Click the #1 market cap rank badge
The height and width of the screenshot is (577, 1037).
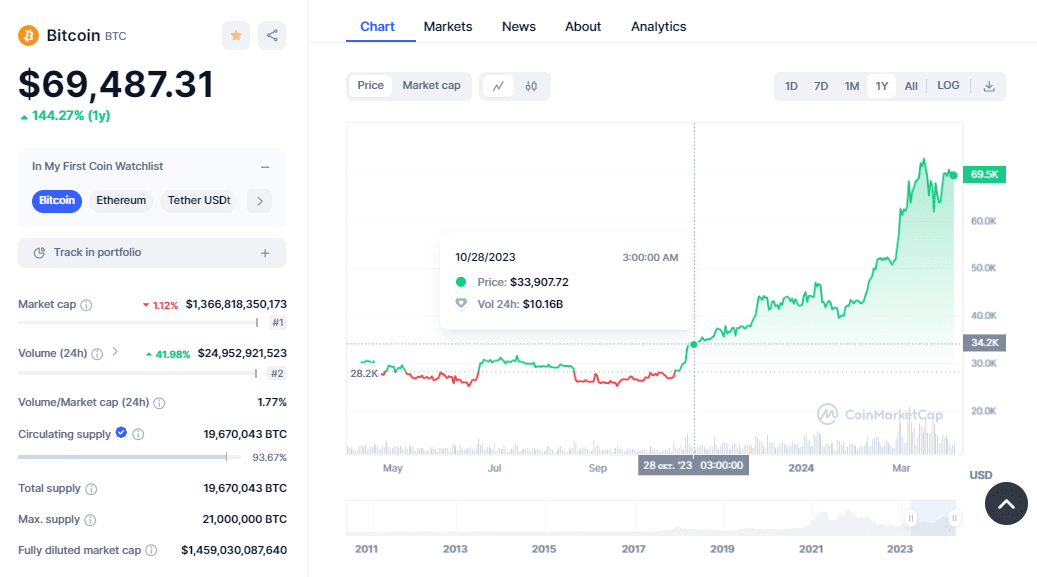tap(278, 323)
